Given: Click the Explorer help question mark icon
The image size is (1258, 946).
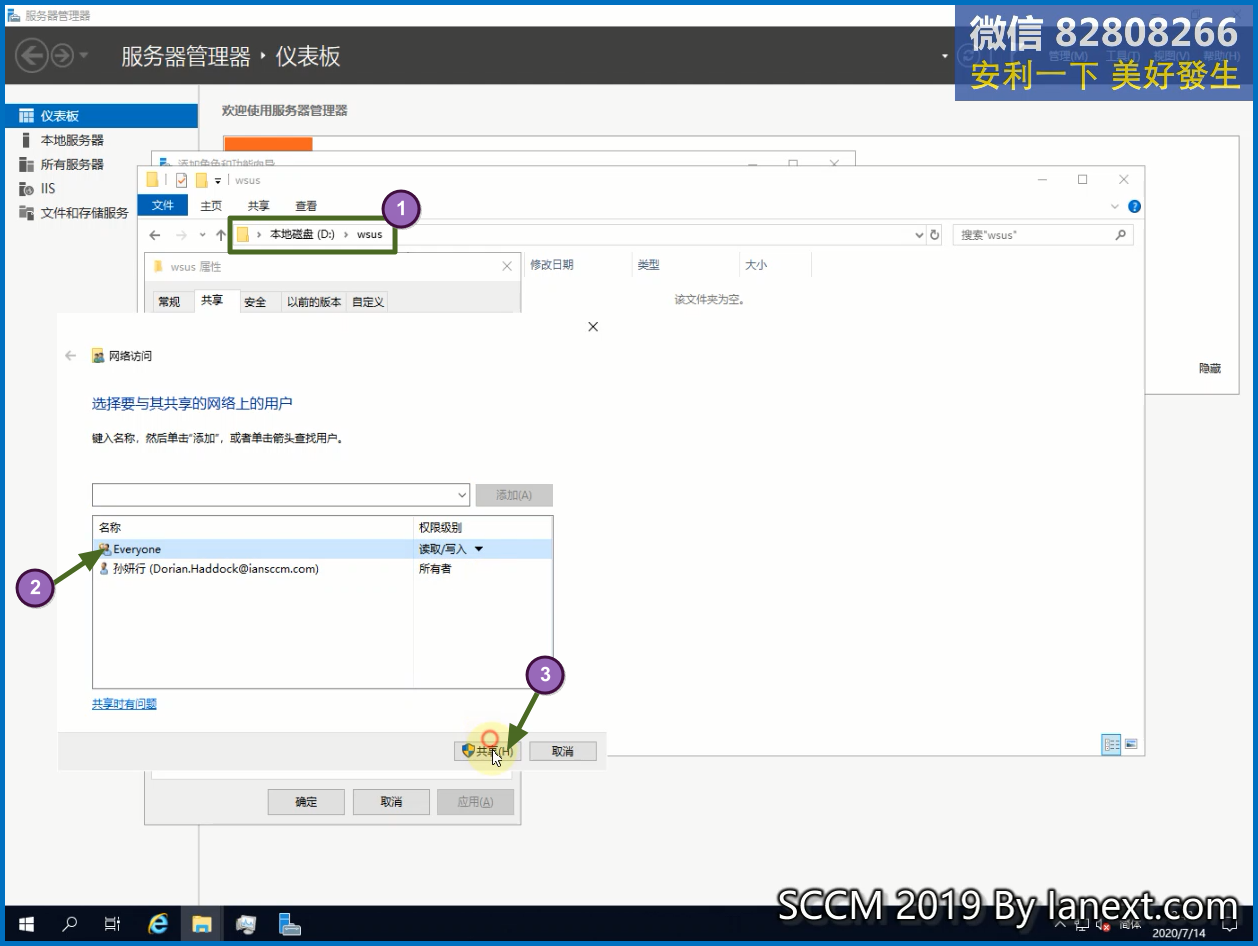Looking at the screenshot, I should tap(1134, 206).
